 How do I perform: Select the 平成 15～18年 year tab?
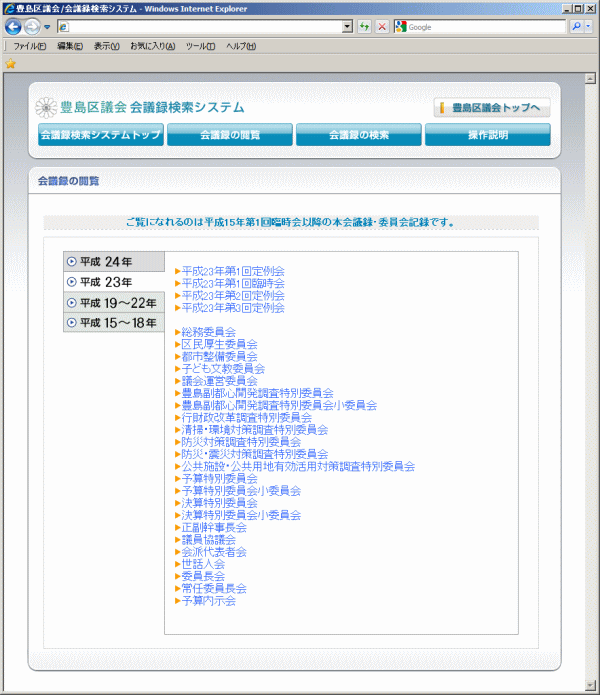tap(114, 323)
